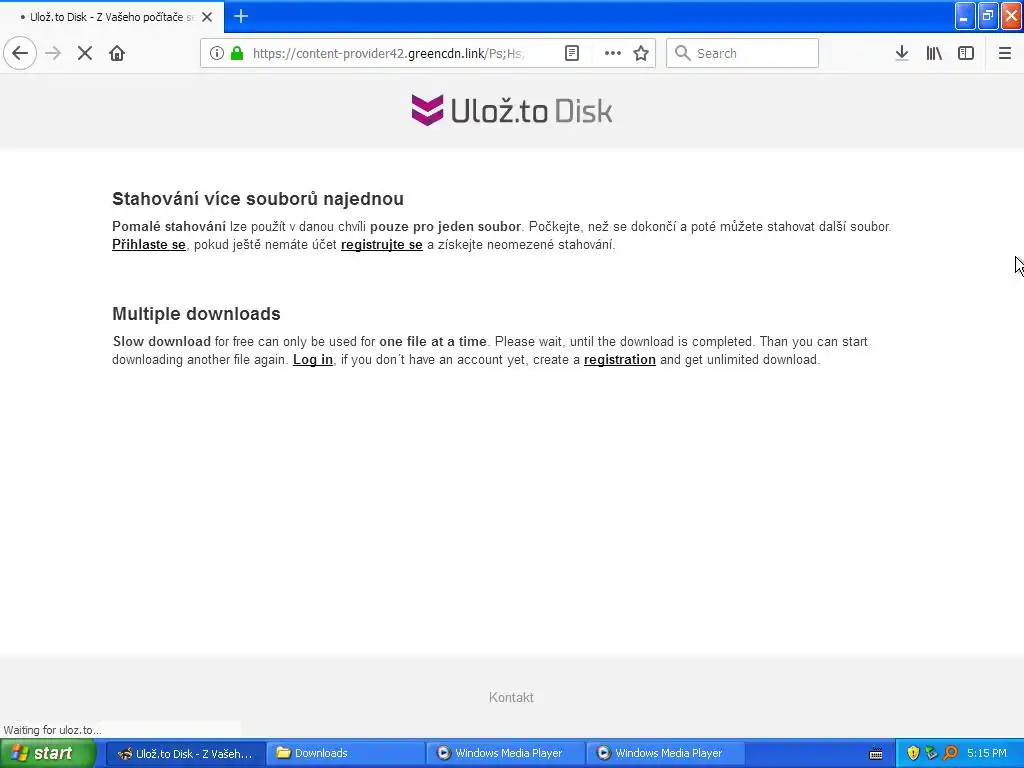Toggle reader view in address bar
The image size is (1024, 768).
point(571,53)
